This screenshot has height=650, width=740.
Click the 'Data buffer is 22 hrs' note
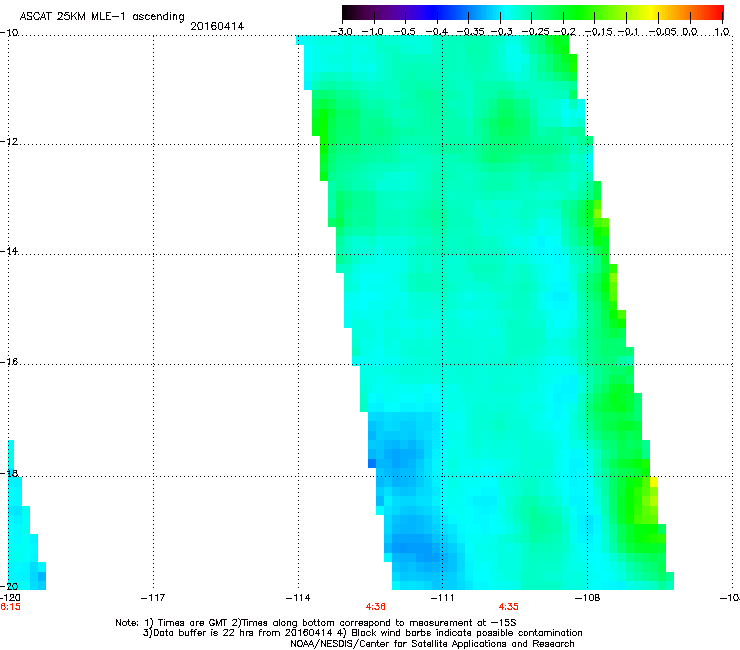pos(362,633)
